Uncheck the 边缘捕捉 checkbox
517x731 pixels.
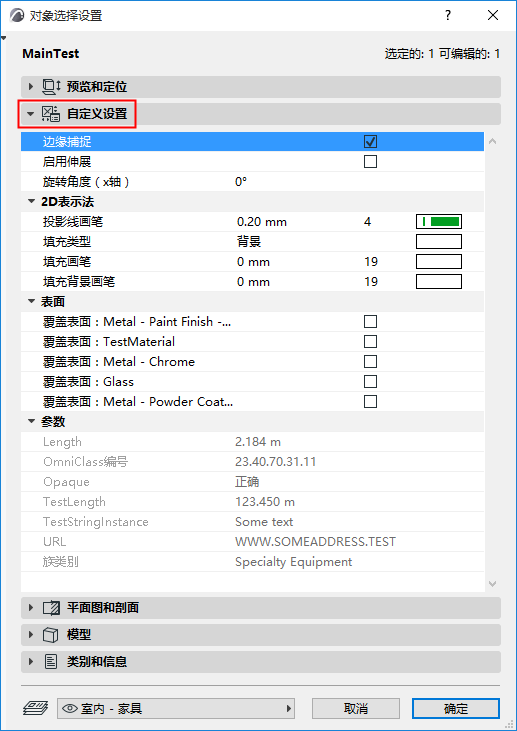point(370,142)
